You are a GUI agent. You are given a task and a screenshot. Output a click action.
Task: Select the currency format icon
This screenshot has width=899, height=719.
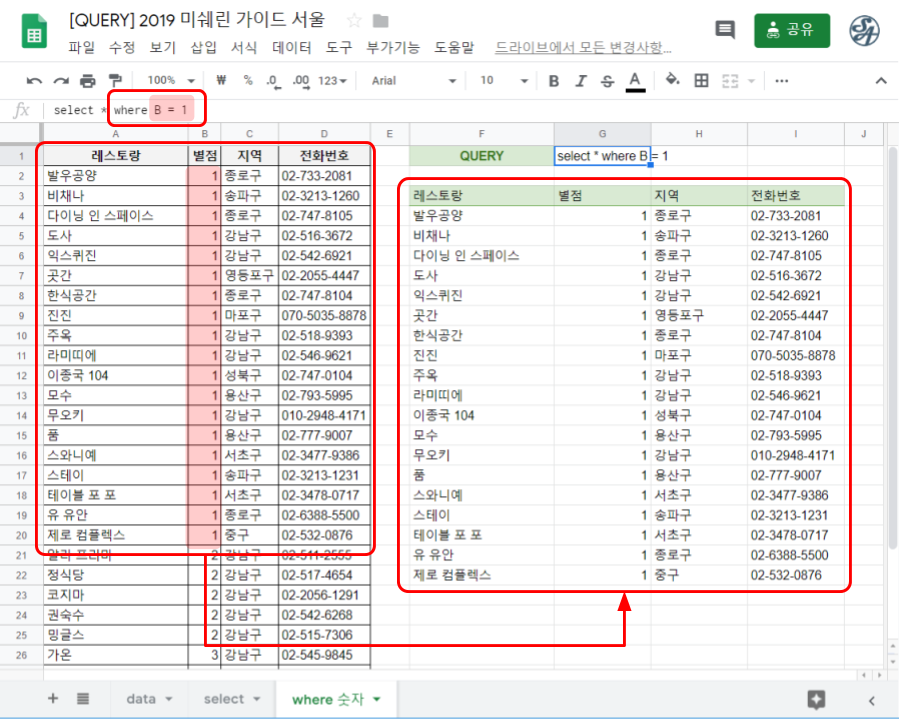tap(219, 80)
